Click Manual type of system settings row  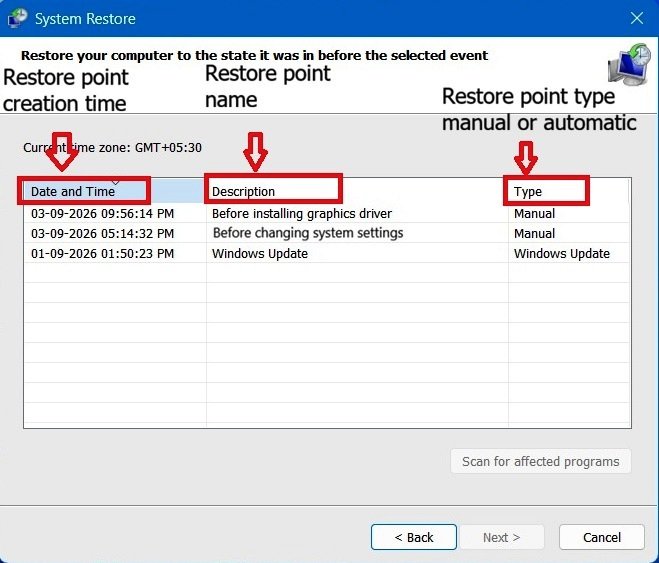[534, 233]
